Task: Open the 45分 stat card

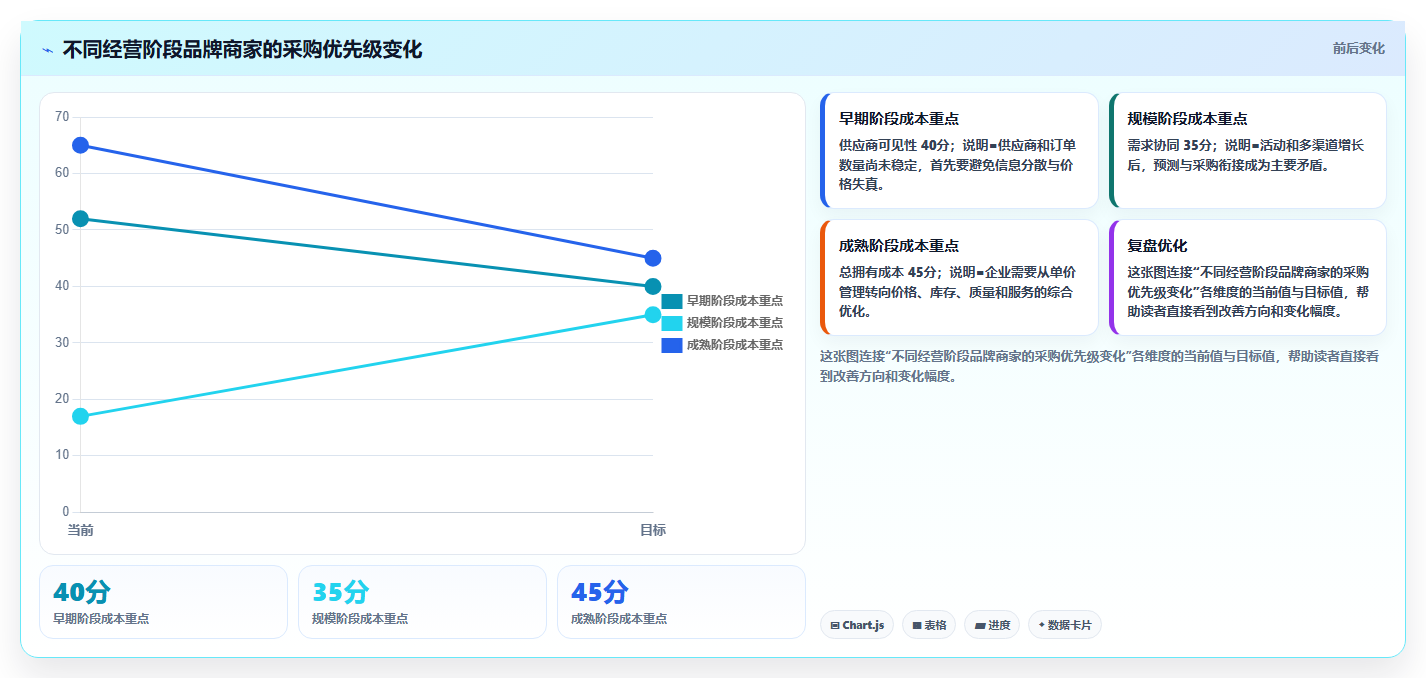Action: tap(681, 602)
